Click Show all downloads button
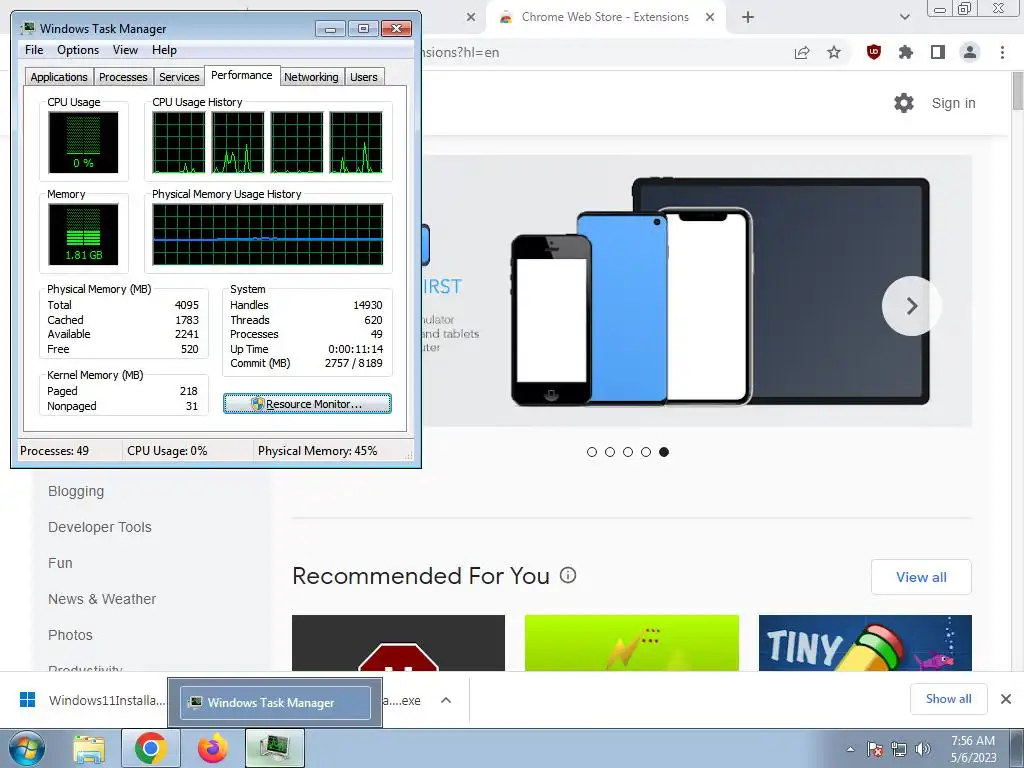The height and width of the screenshot is (768, 1024). coord(948,699)
